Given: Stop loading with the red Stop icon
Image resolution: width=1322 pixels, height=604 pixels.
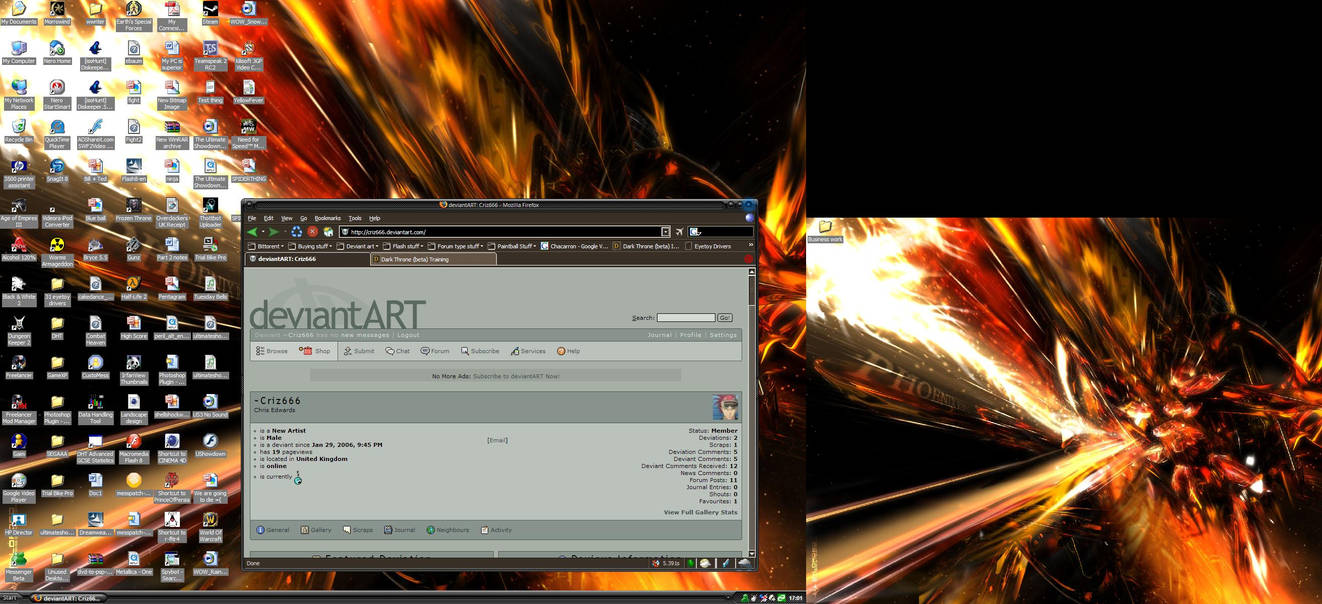Looking at the screenshot, I should pyautogui.click(x=312, y=232).
